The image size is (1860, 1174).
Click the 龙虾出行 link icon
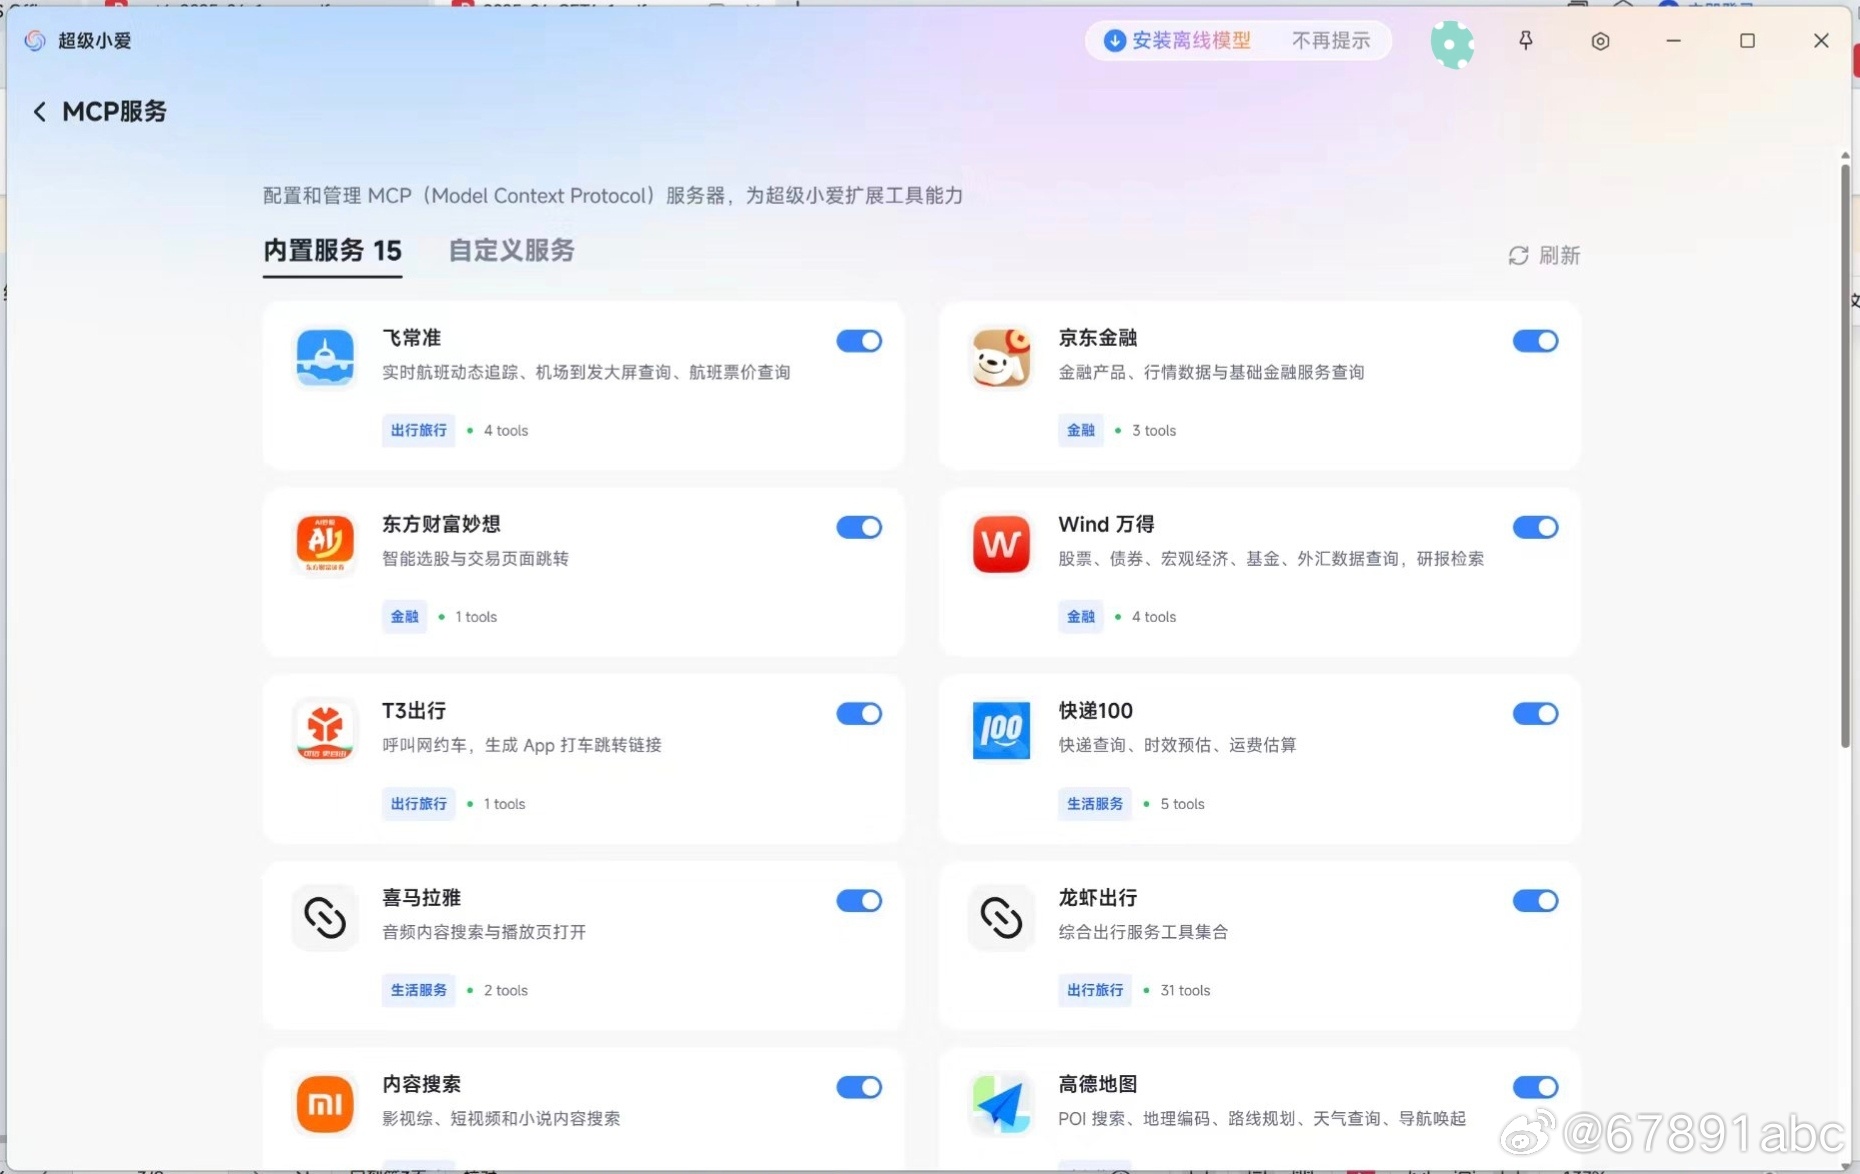[x=1001, y=917]
